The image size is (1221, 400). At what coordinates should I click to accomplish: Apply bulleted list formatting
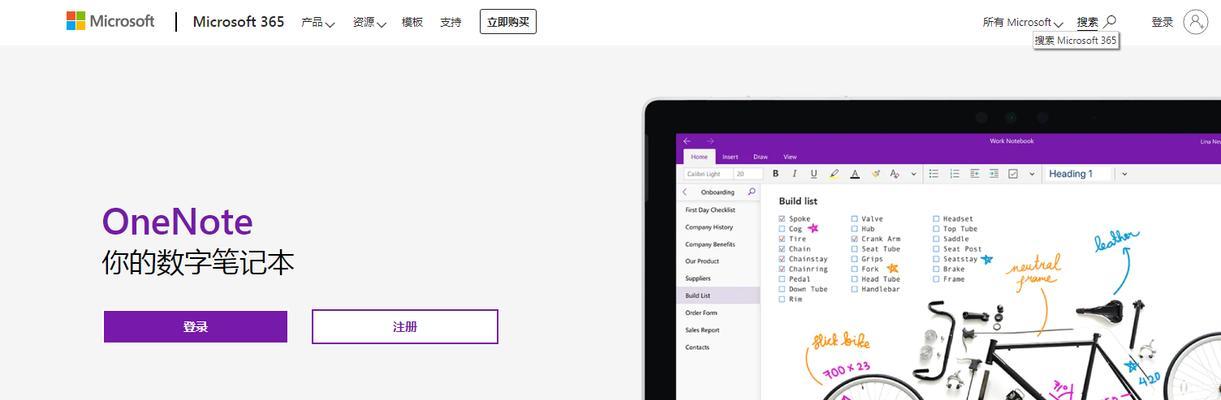[x=934, y=174]
